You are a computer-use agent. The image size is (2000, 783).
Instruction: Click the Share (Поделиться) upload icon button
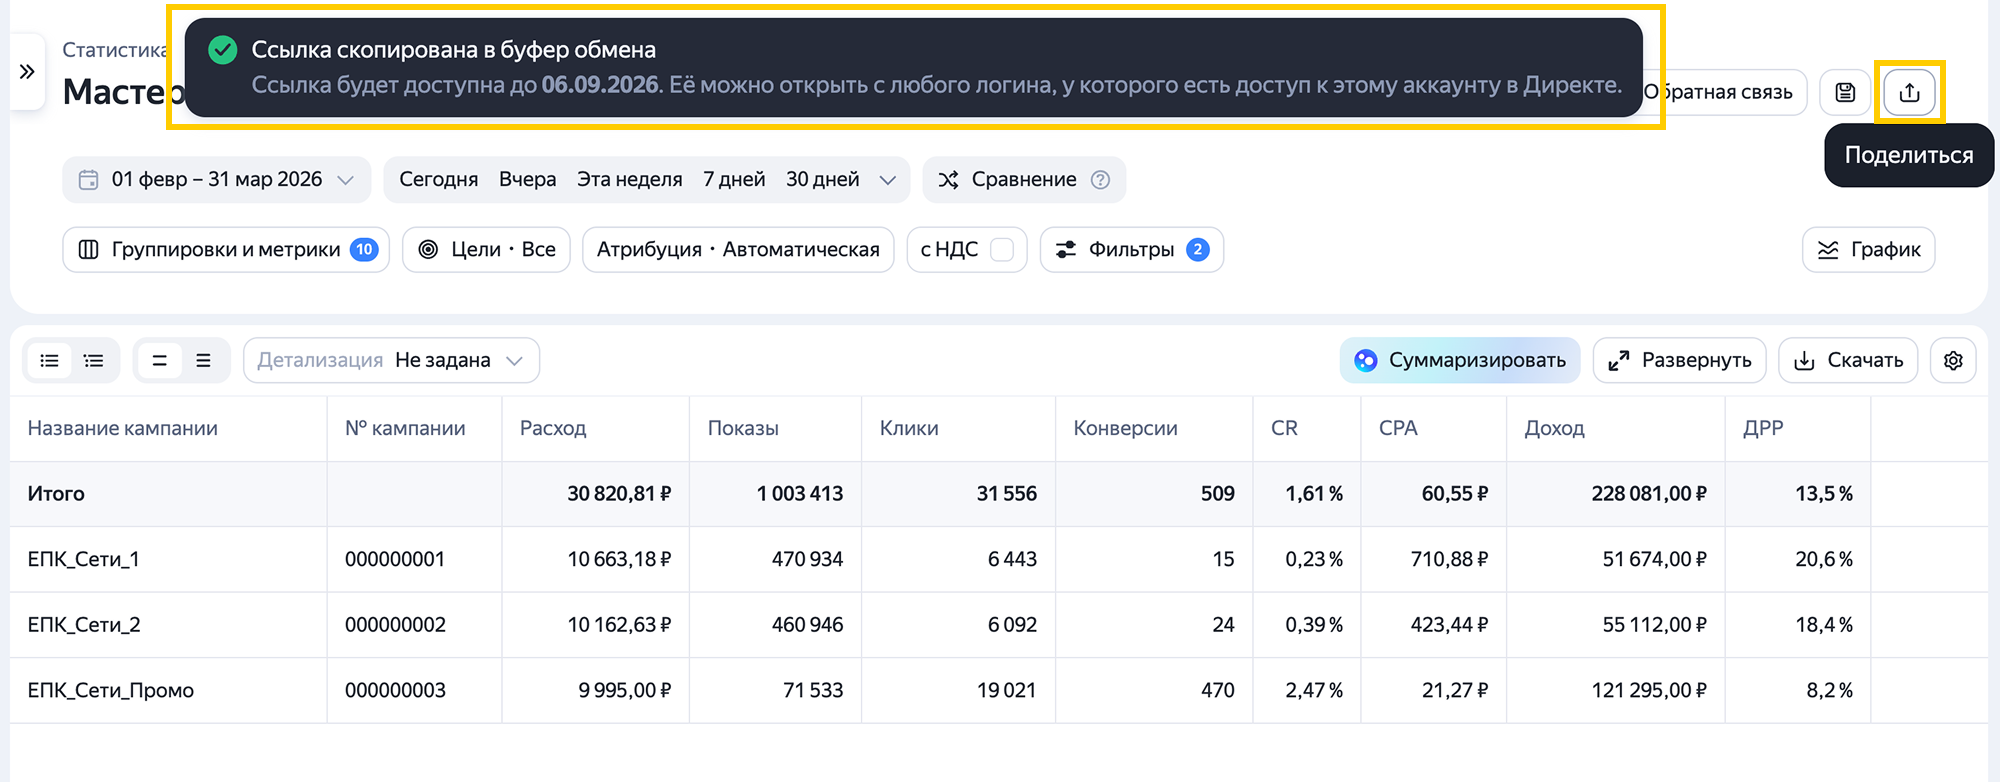coord(1909,92)
